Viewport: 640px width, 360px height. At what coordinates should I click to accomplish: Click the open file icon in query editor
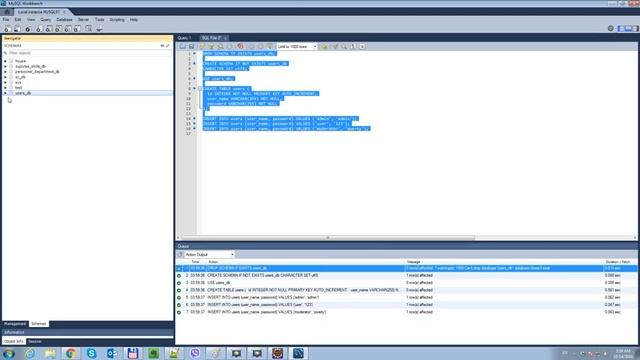point(182,47)
